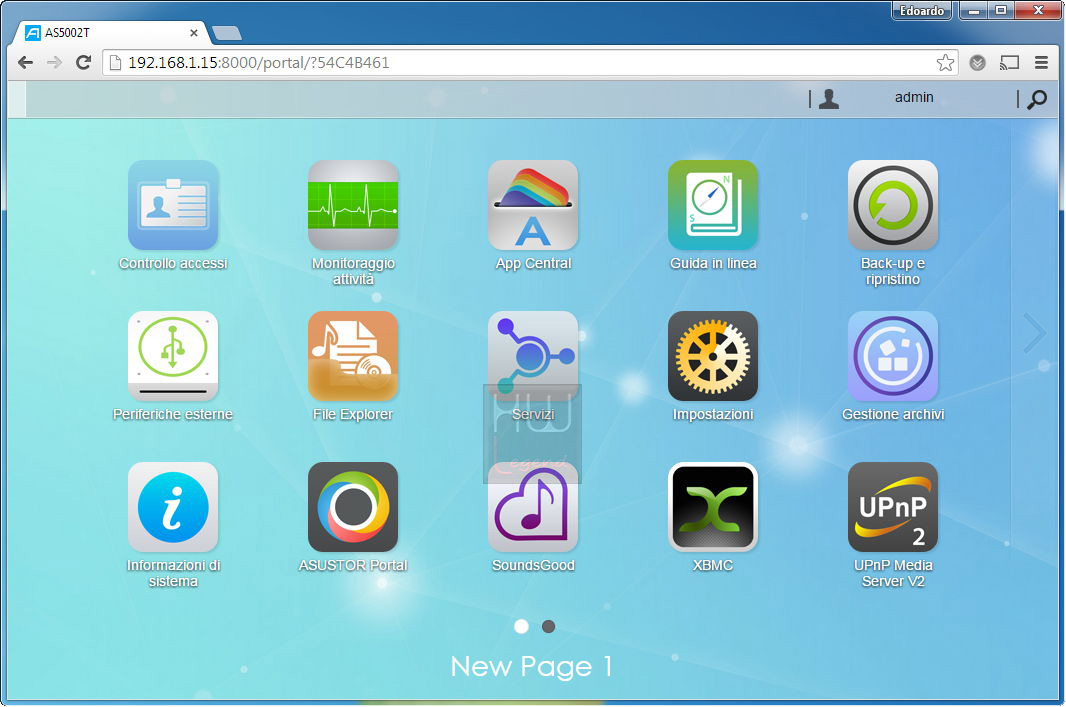Click the New Page 1 title
1066x707 pixels.
pyautogui.click(x=532, y=666)
